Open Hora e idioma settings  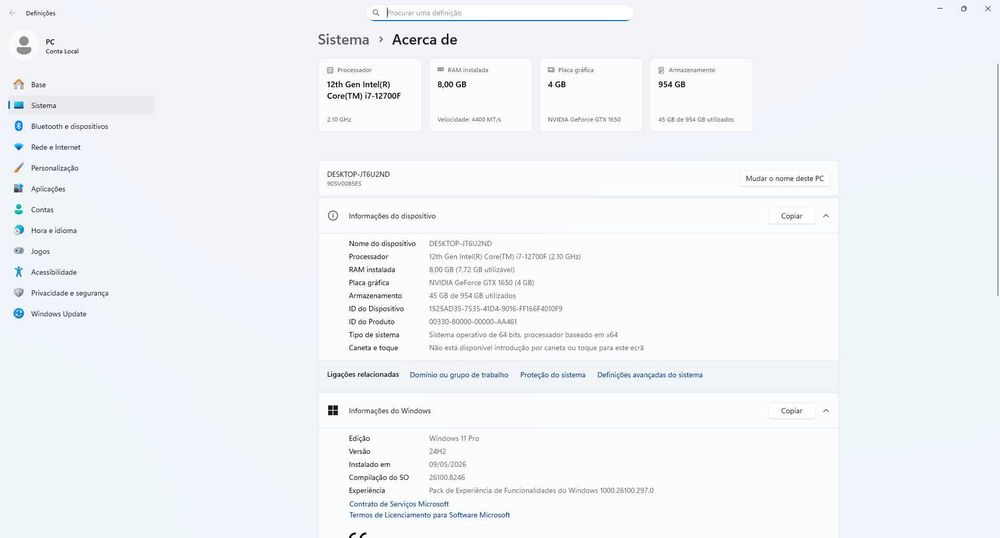coord(81,230)
